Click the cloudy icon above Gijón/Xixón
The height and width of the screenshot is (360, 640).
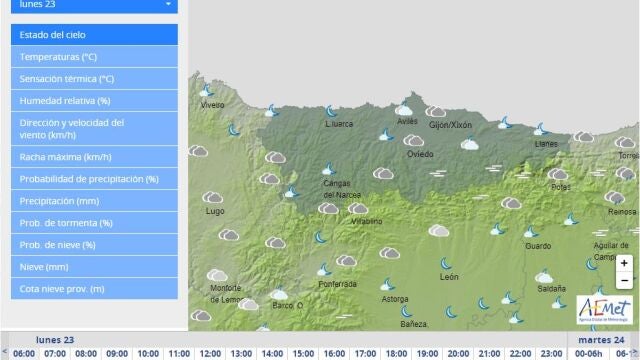436,111
